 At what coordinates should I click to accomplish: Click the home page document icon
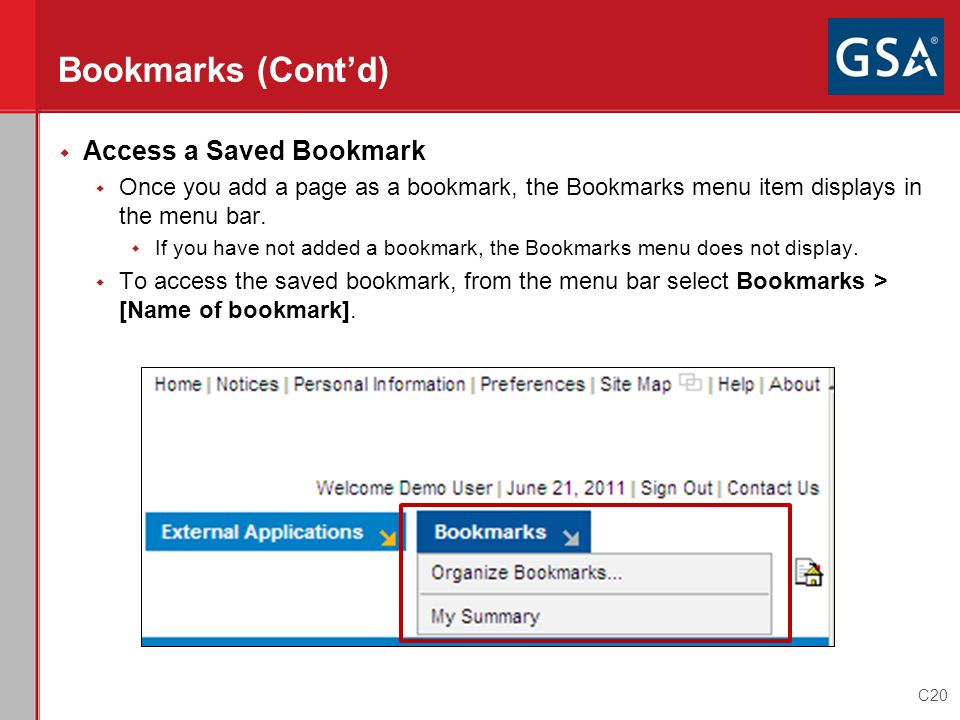click(x=809, y=572)
